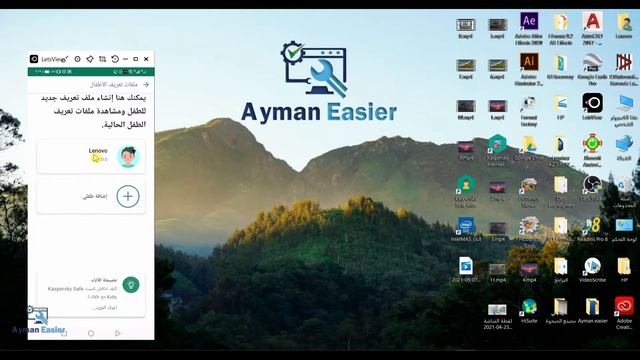
Task: Select the Ayman easier folder
Action: tap(593, 311)
